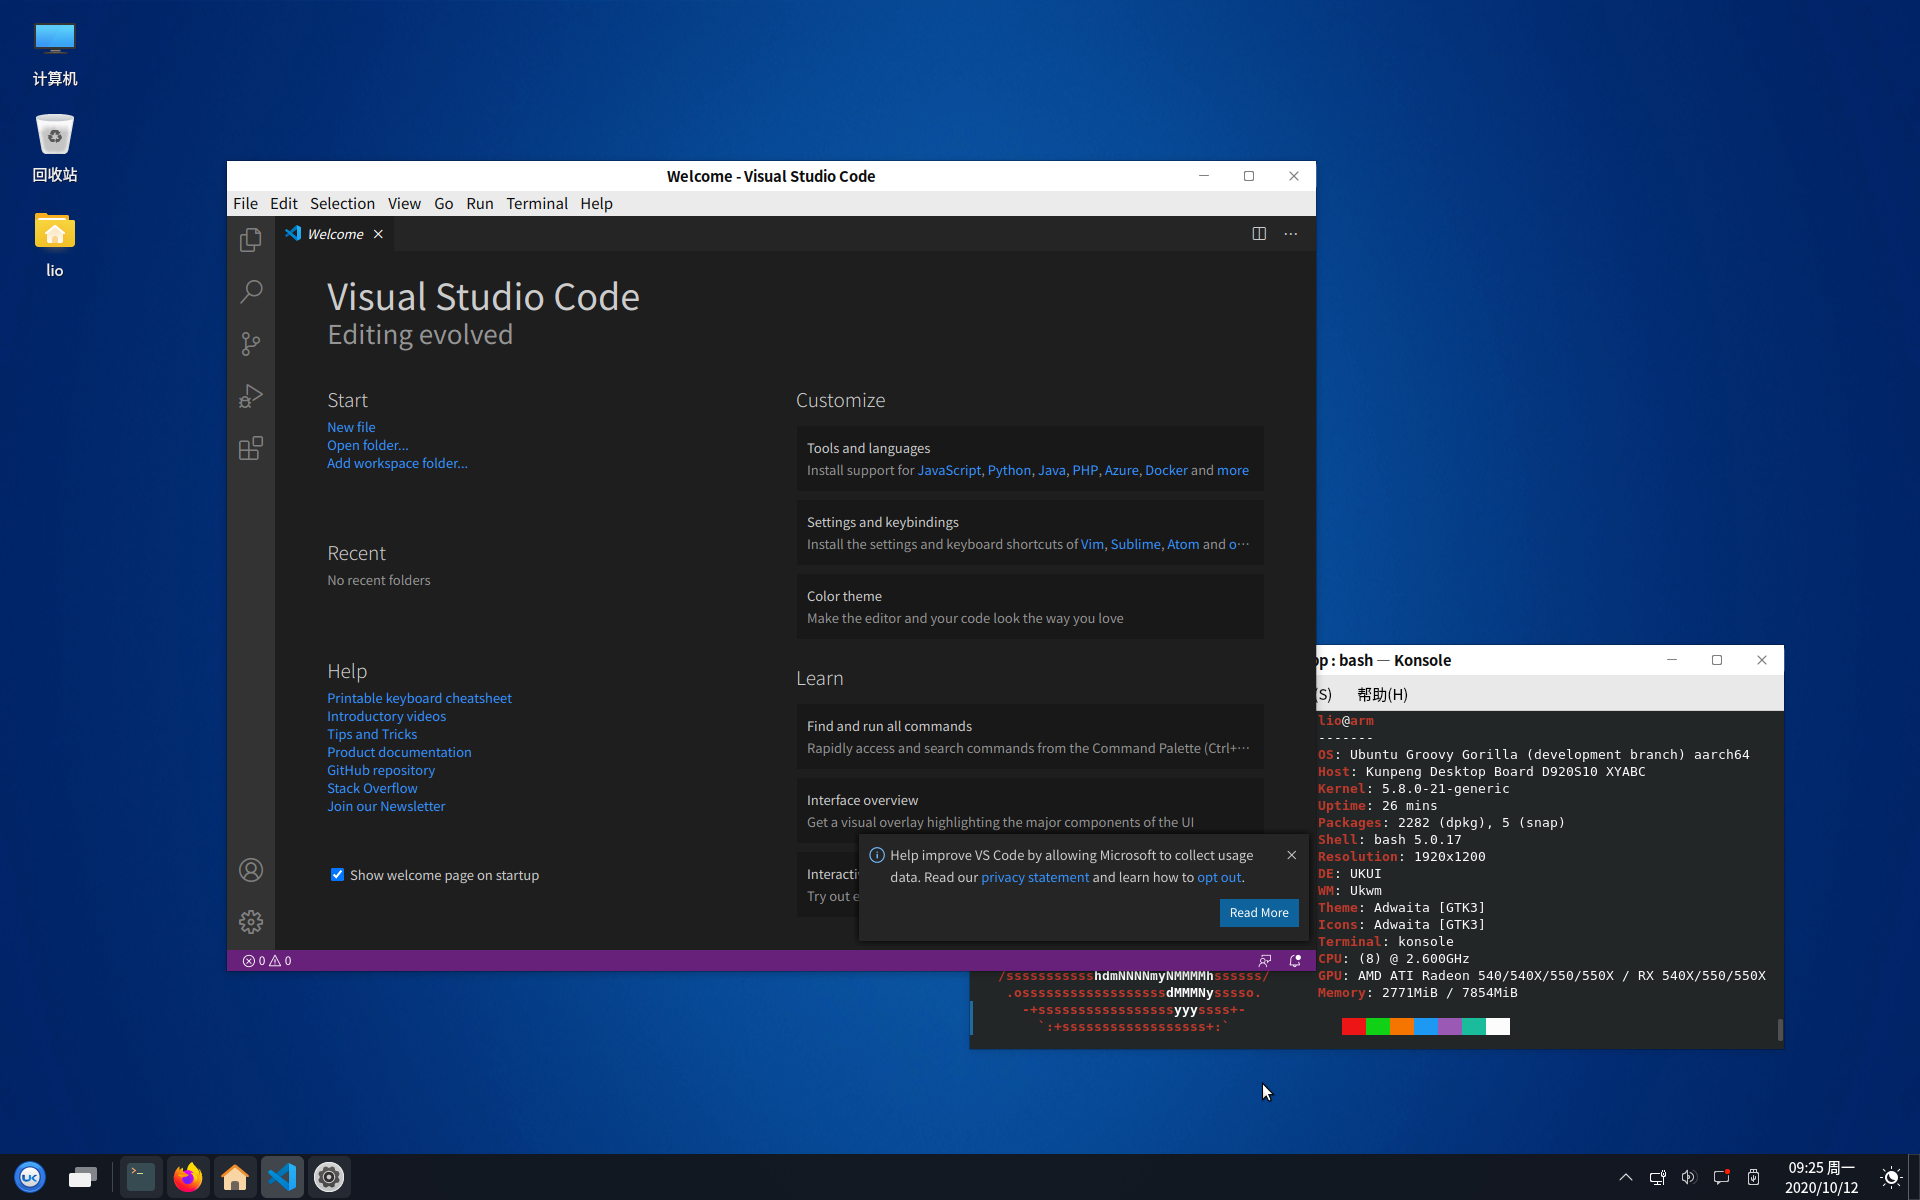Open the UKUI start menu
Viewport: 1920px width, 1200px height.
pos(30,1177)
